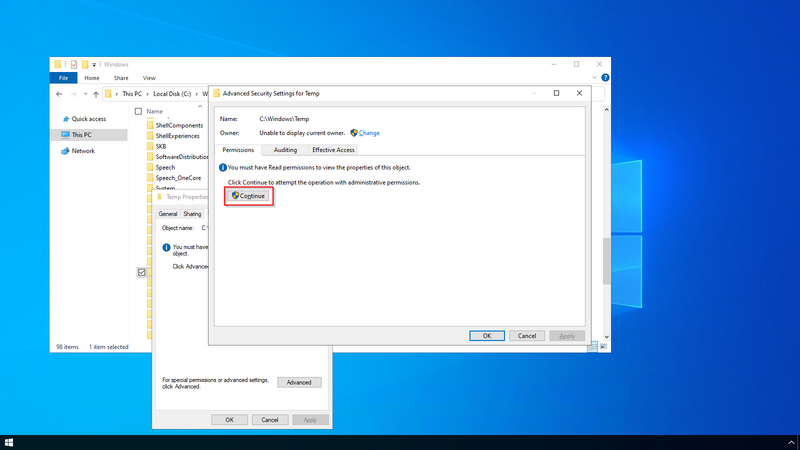Select the ShellComponents folder
Screen dimensions: 800x450
click(179, 126)
